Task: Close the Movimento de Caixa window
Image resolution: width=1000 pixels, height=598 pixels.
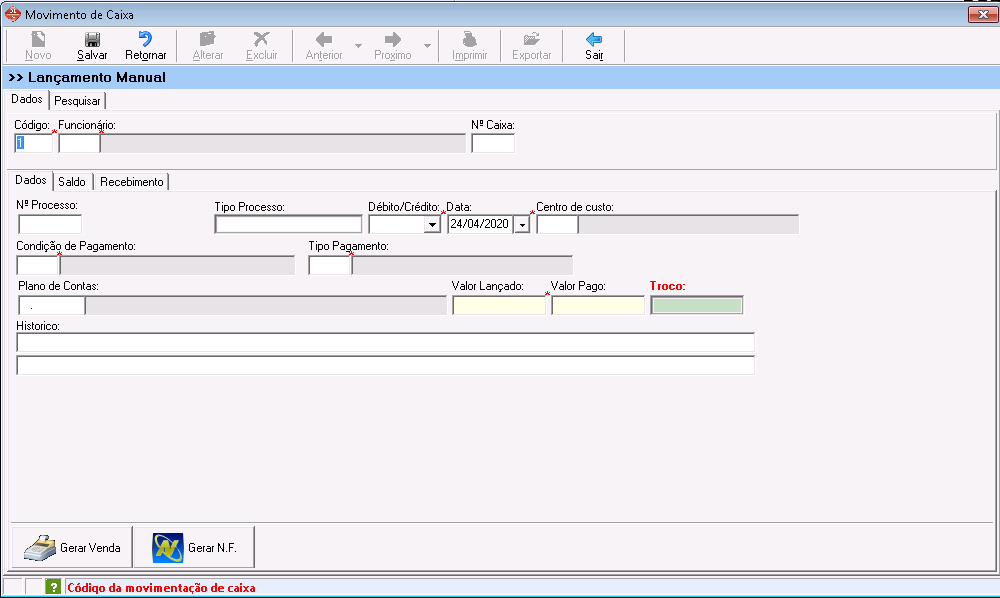Action: click(x=983, y=14)
